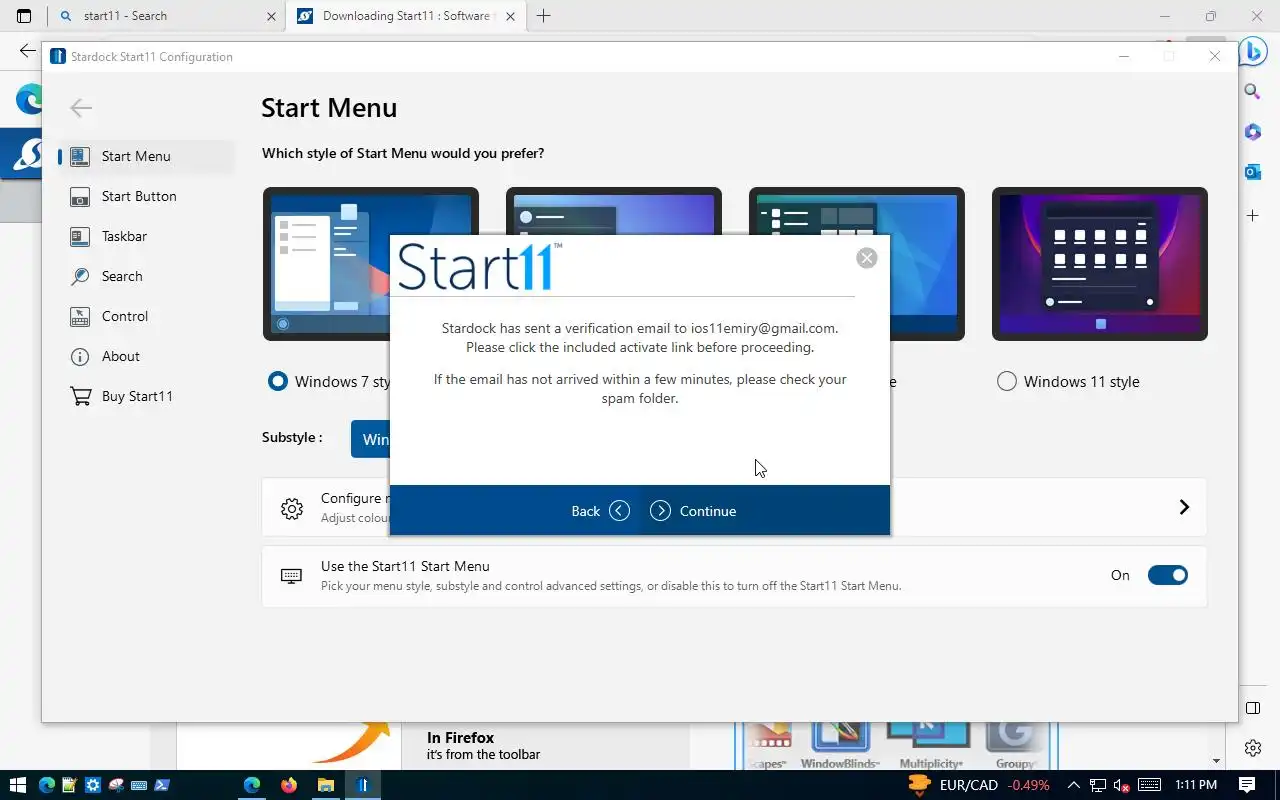Click the EUR/CAD taskbar widget

[x=979, y=785]
